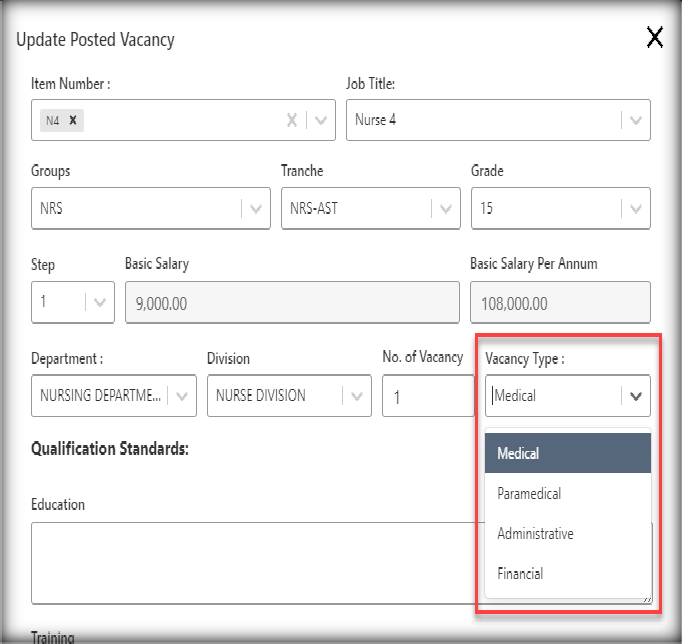The height and width of the screenshot is (644, 682).
Task: Click the Basic Salary Per Annum field
Action: 560,302
